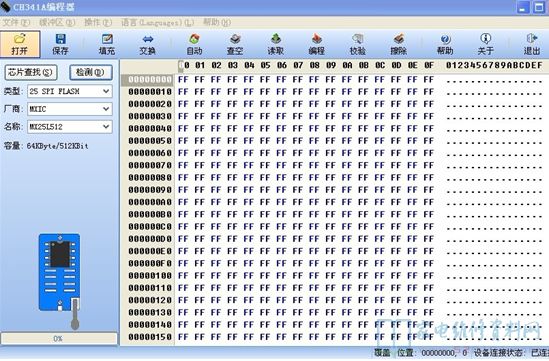Open the 文件 (File) menu

16,23
